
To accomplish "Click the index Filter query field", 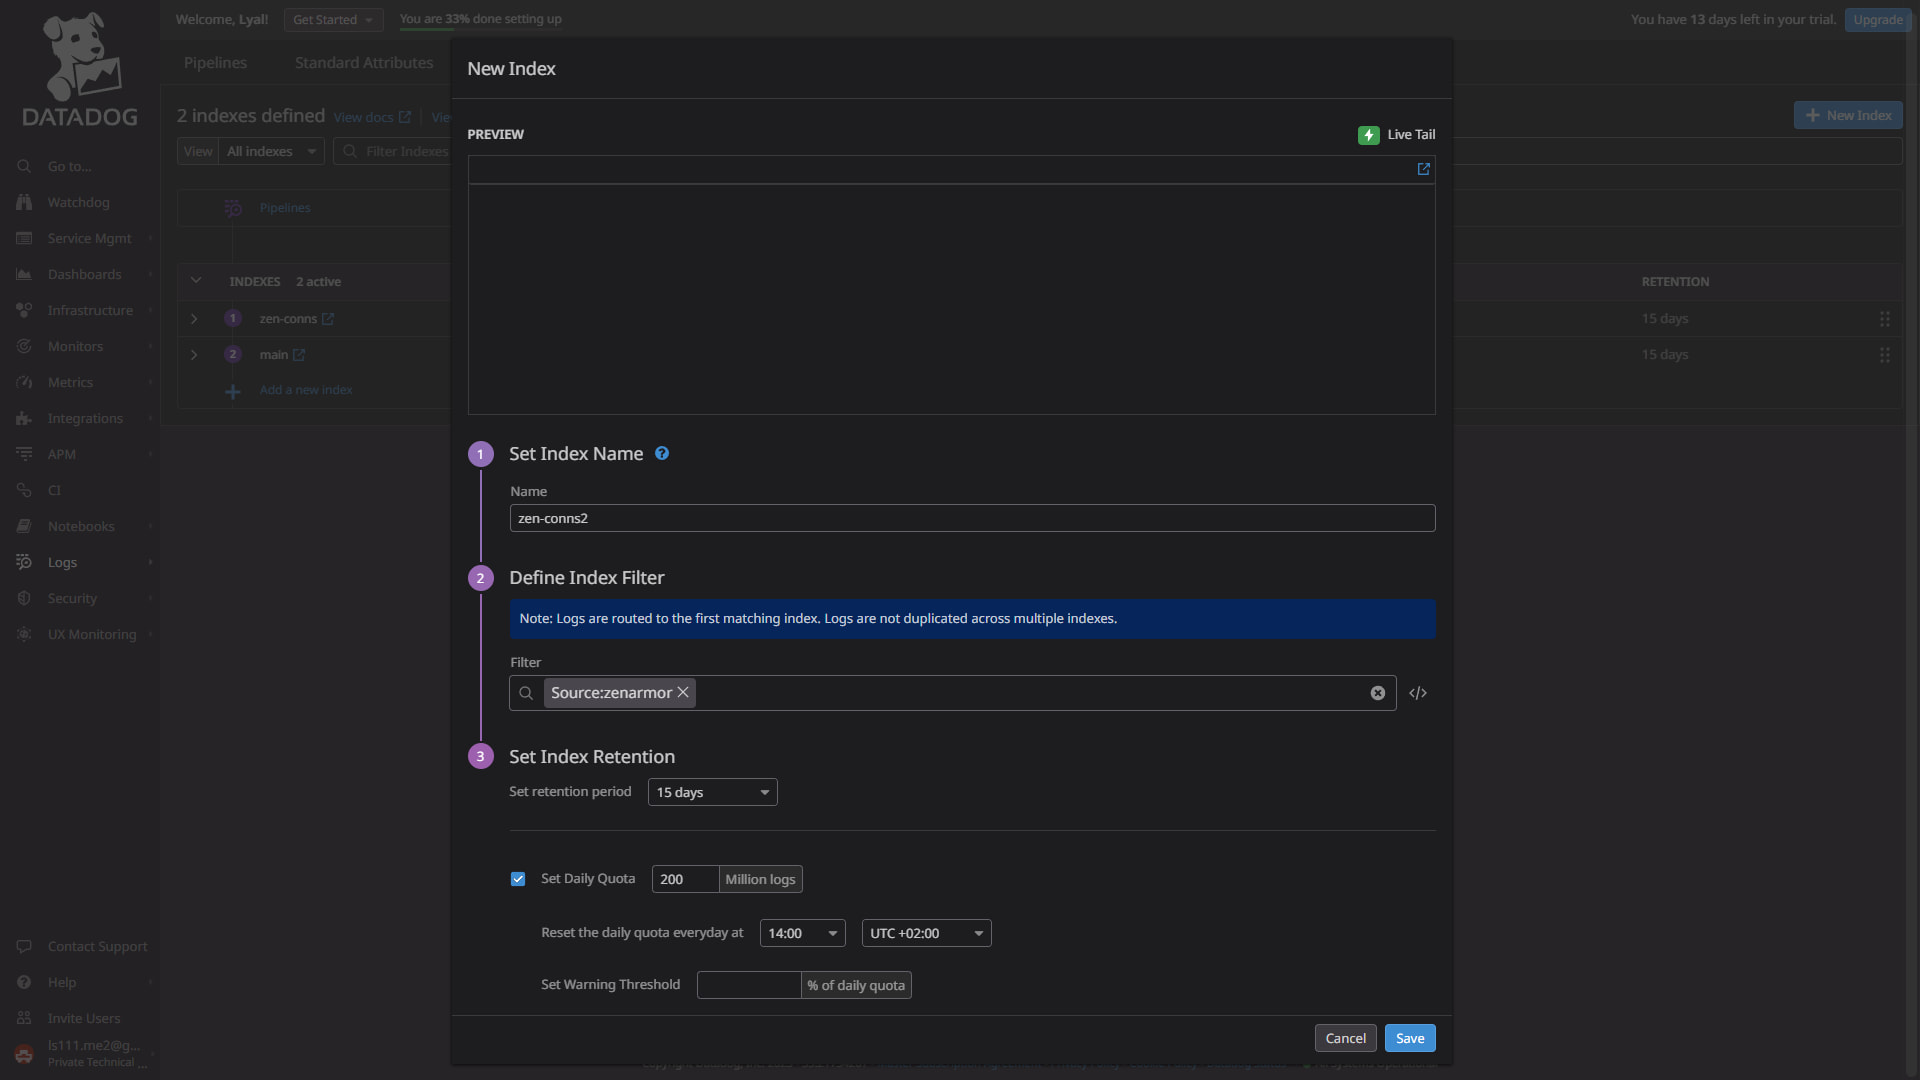I will [x=952, y=693].
